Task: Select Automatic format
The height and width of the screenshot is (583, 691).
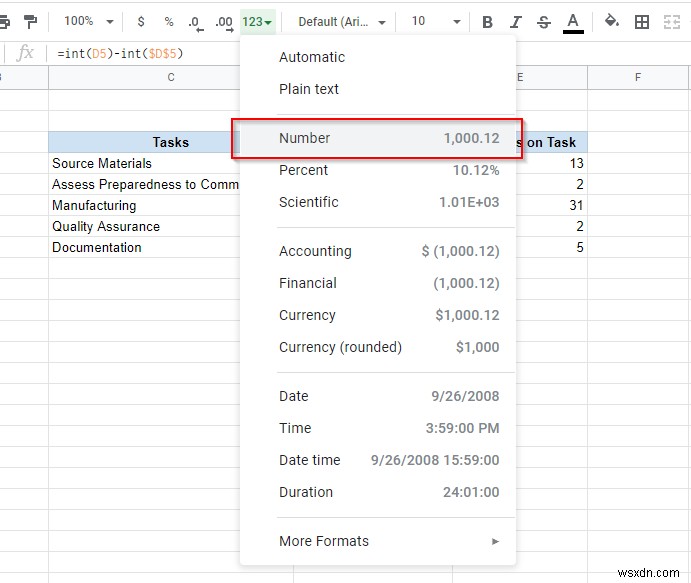Action: (378, 57)
